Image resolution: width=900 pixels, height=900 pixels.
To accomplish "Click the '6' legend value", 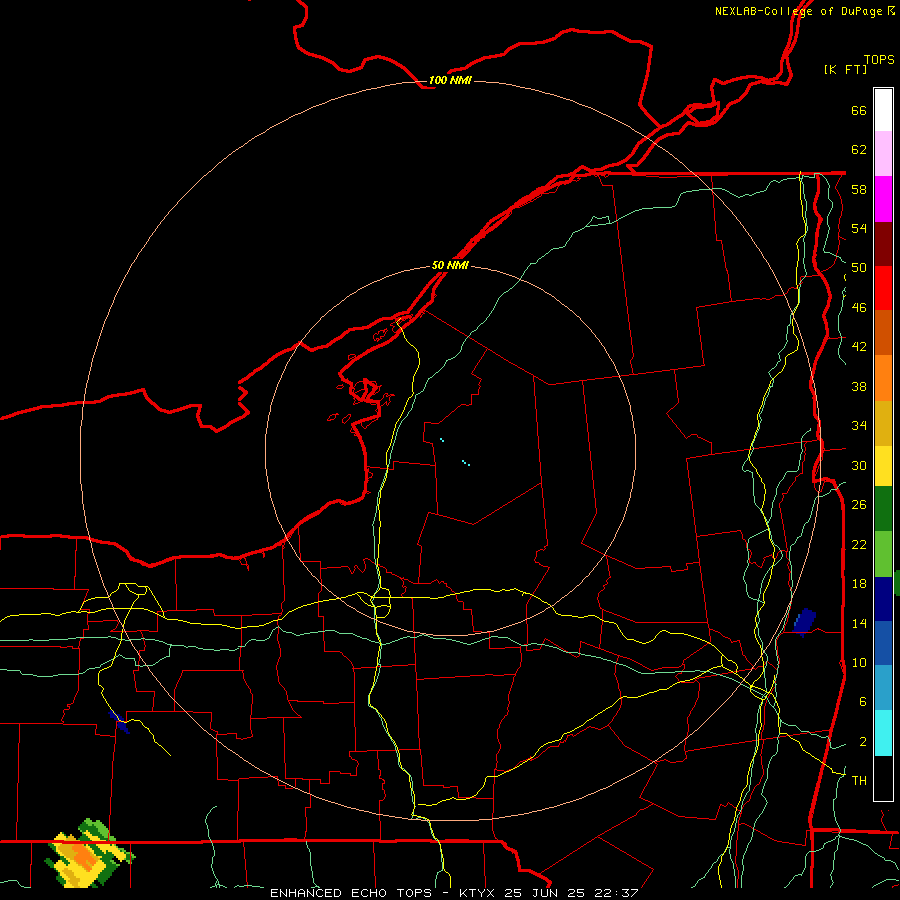I will click(x=863, y=702).
